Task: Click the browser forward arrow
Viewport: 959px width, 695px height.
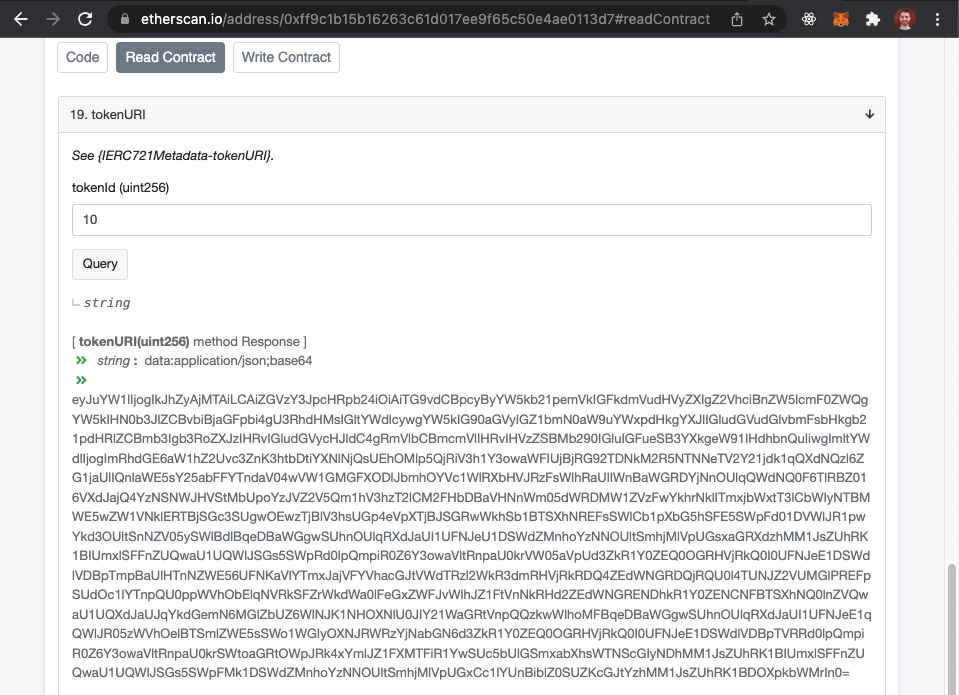Action: 53,19
